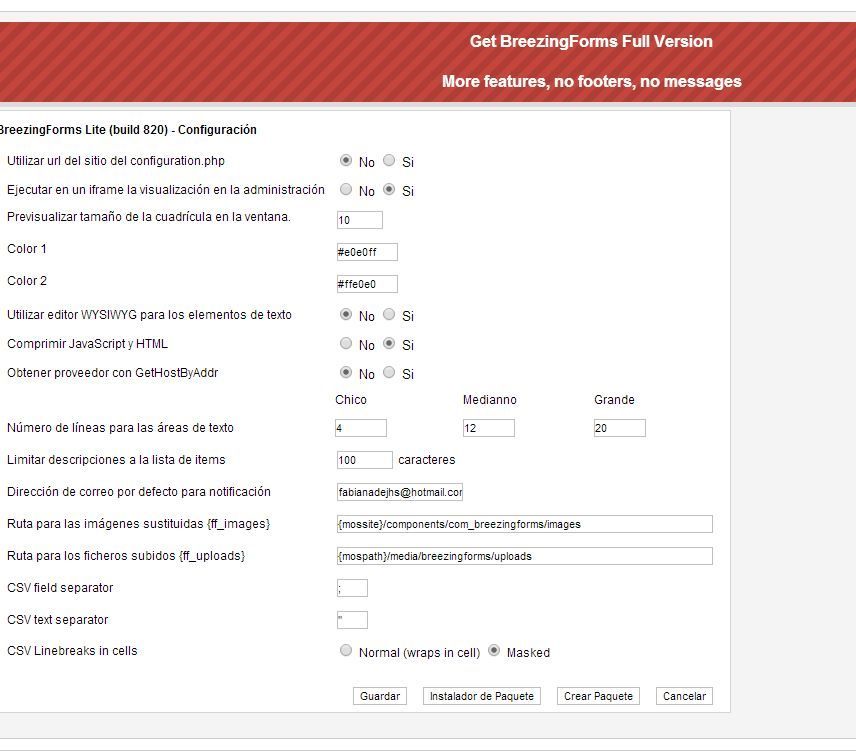Click the Grande column header
The height and width of the screenshot is (751, 856).
tap(614, 400)
